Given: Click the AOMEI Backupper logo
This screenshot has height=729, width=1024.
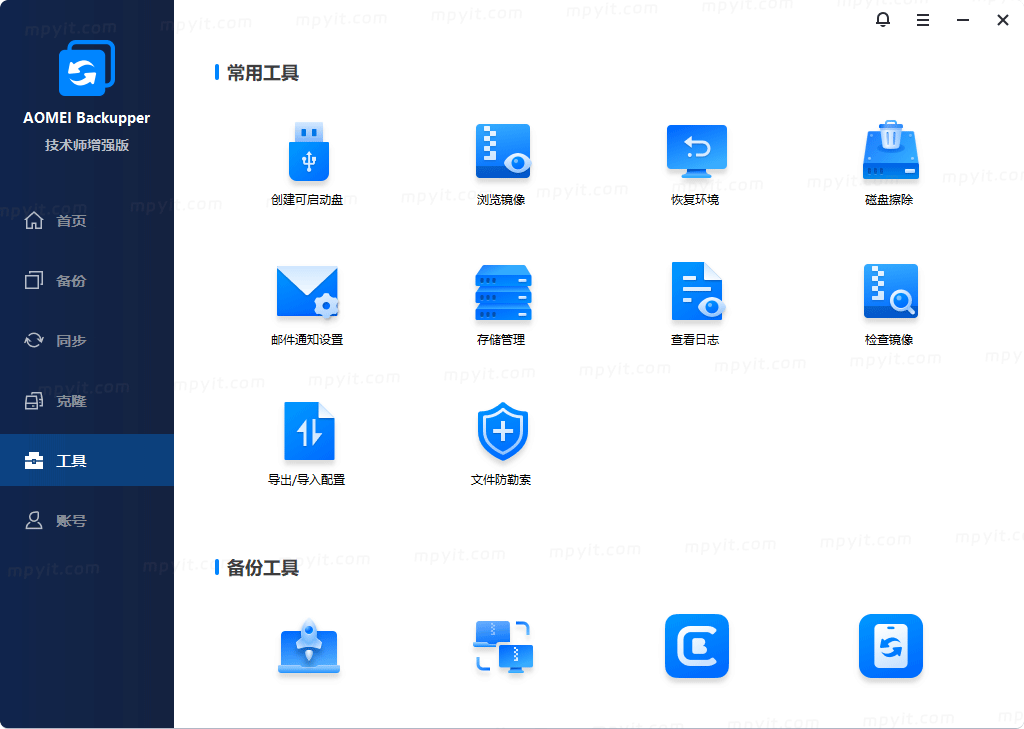Looking at the screenshot, I should (x=86, y=68).
